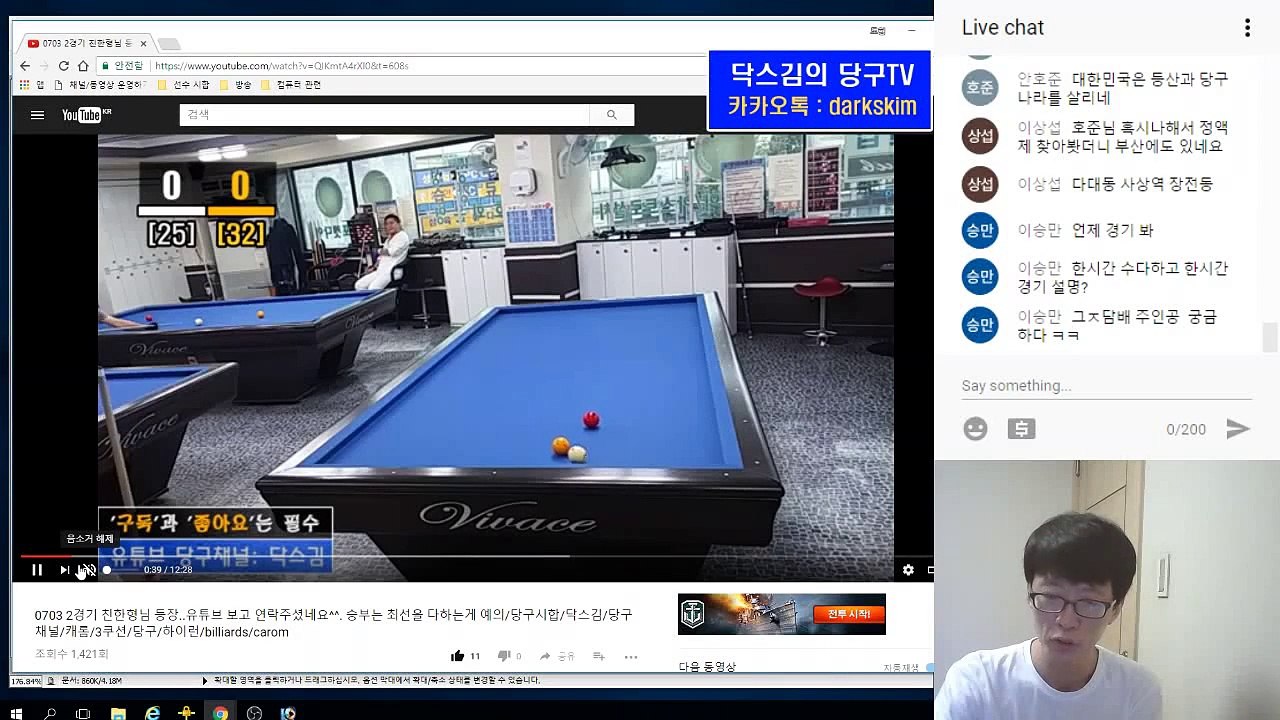Open Windows taskbar search
1280x720 pixels.
click(50, 713)
